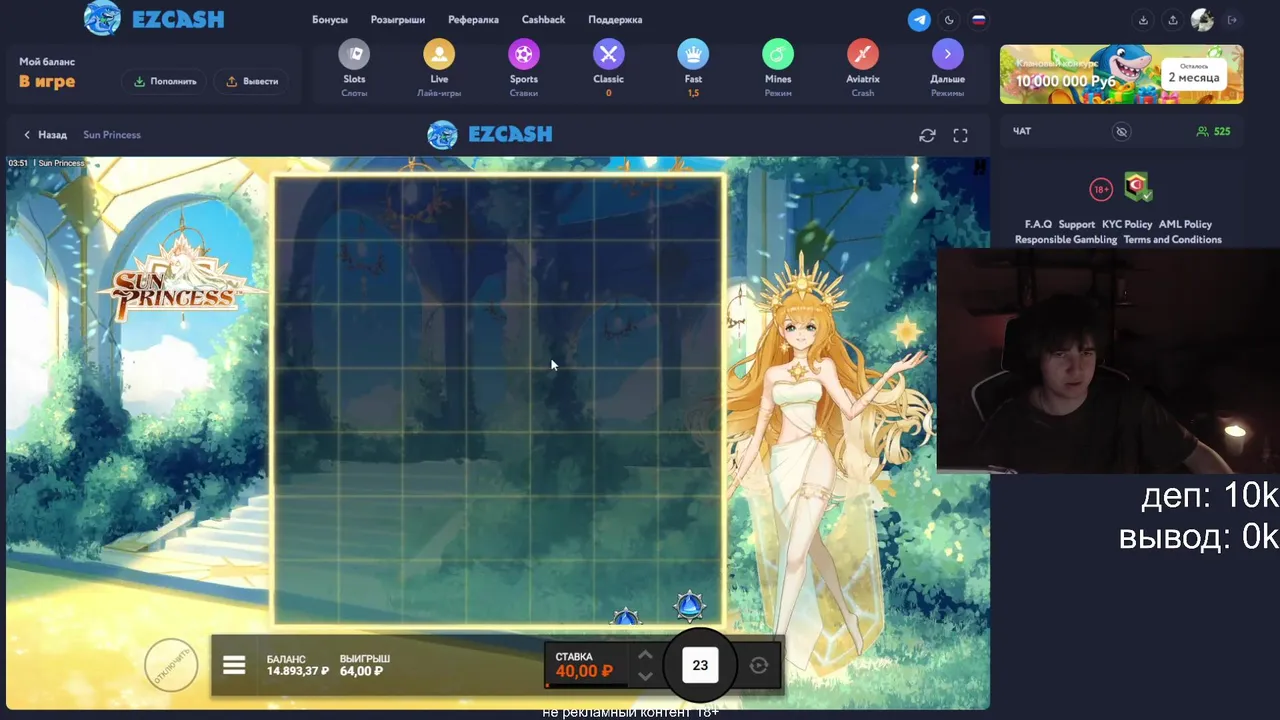Open the Рефералка menu
1280x720 pixels.
[473, 20]
